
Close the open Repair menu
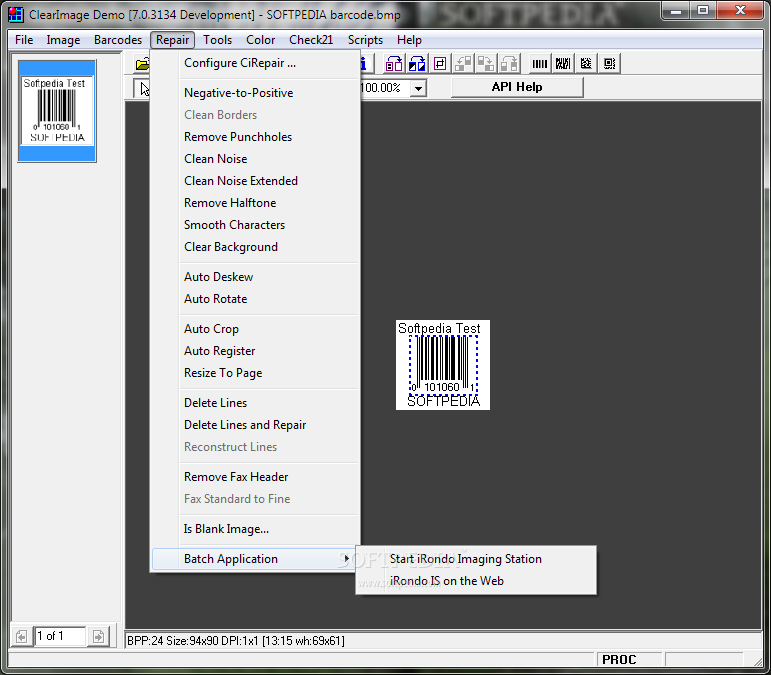[173, 40]
